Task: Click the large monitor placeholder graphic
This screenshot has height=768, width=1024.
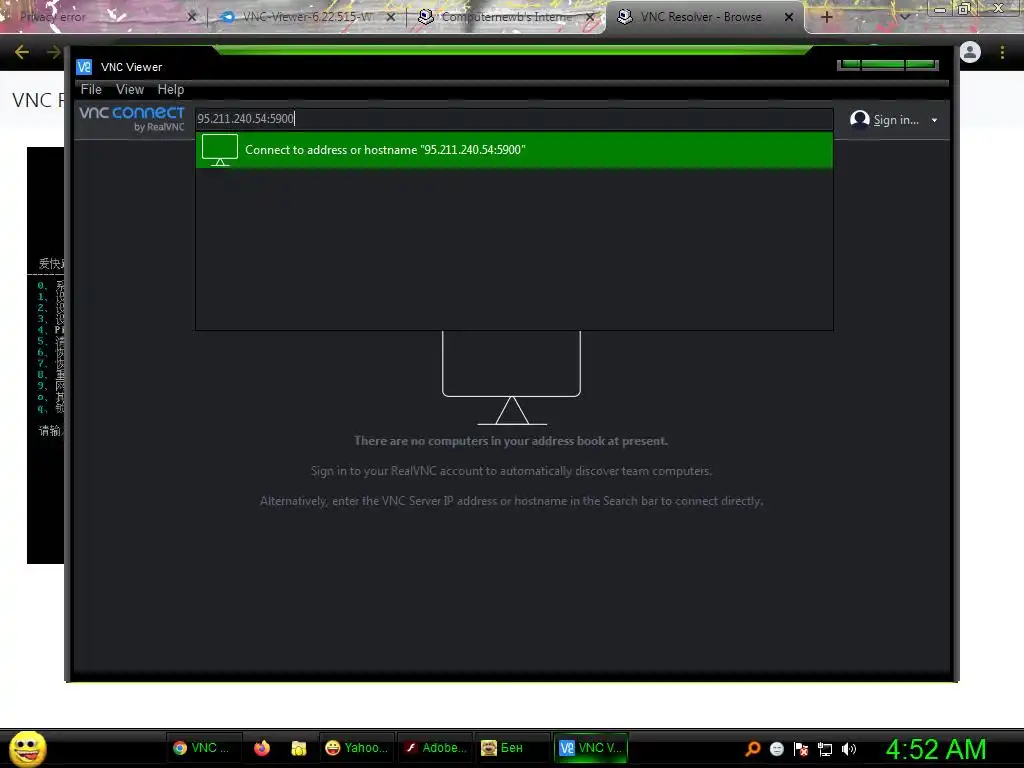Action: (511, 378)
